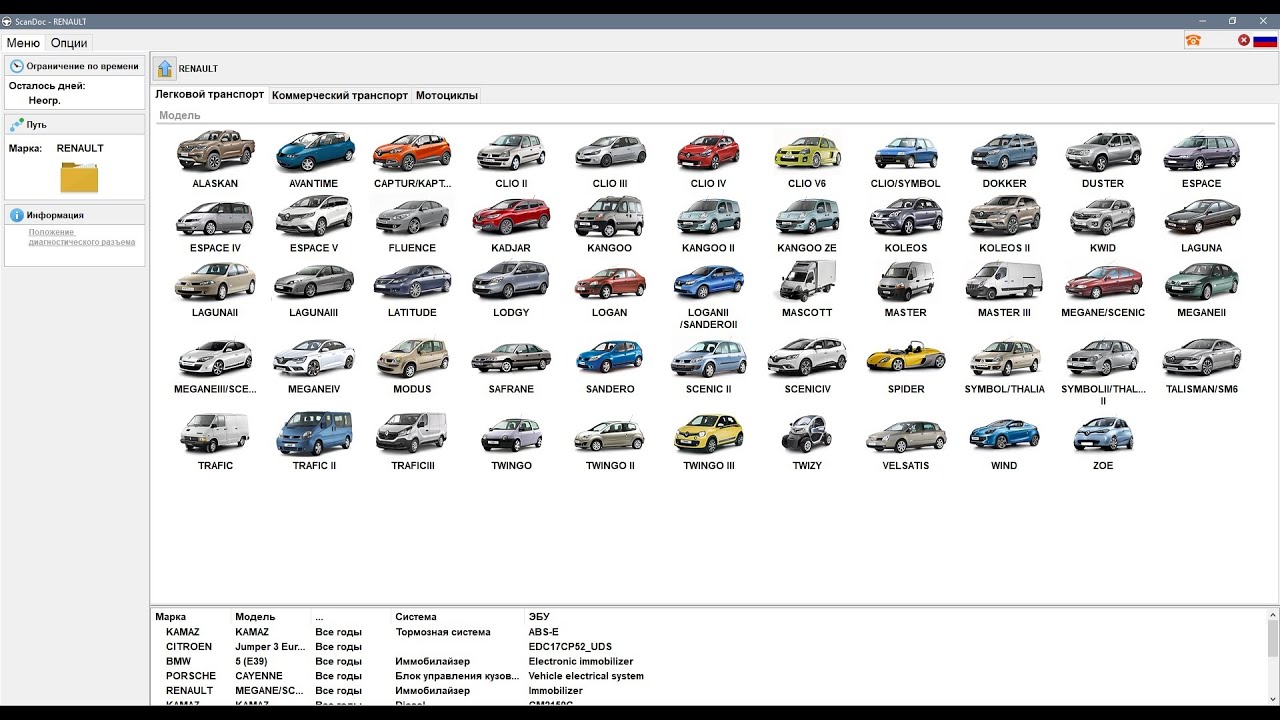
Task: Open the red KADJAR model
Action: [511, 216]
